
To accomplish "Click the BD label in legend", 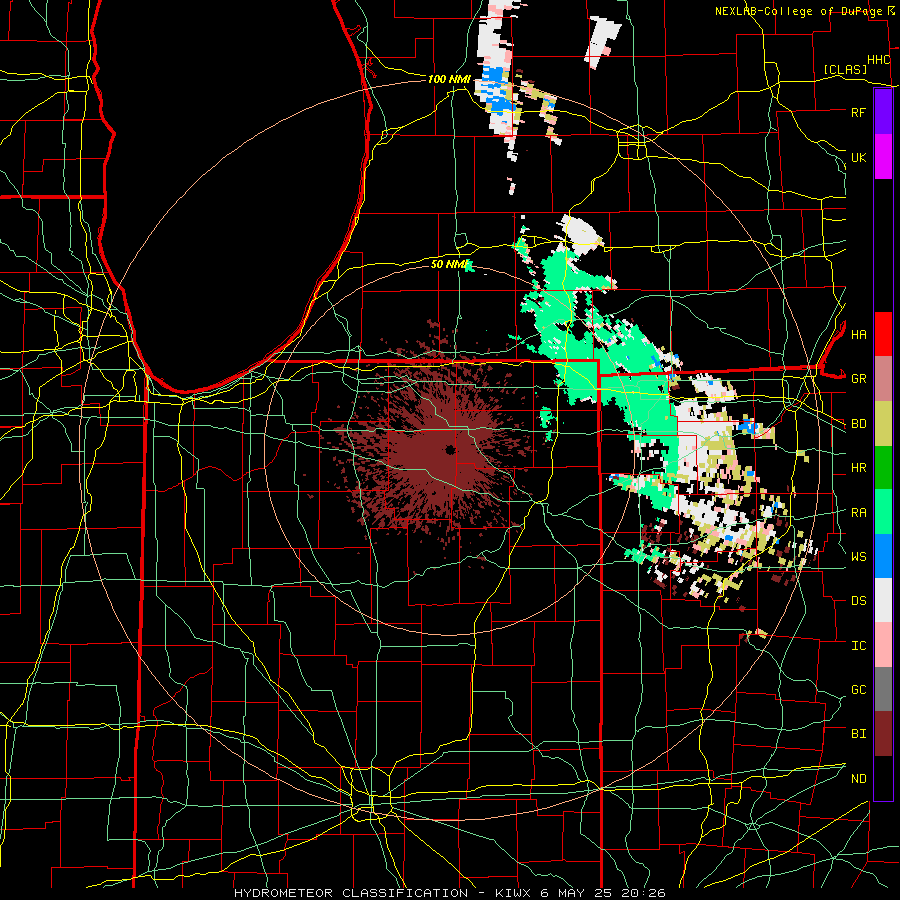I will pos(858,424).
